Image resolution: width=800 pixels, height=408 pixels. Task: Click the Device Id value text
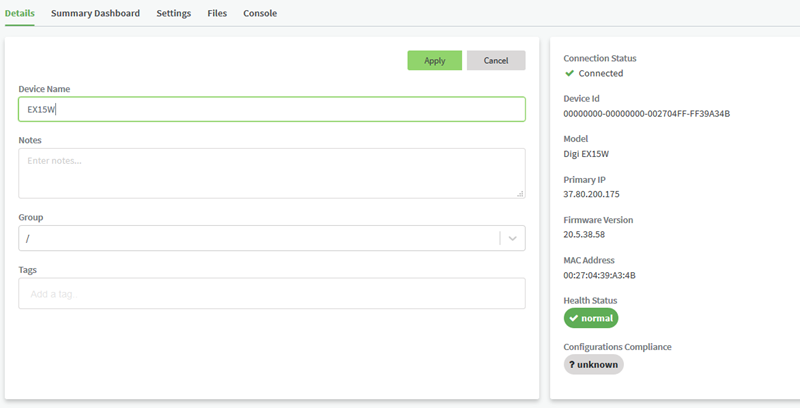pyautogui.click(x=647, y=113)
